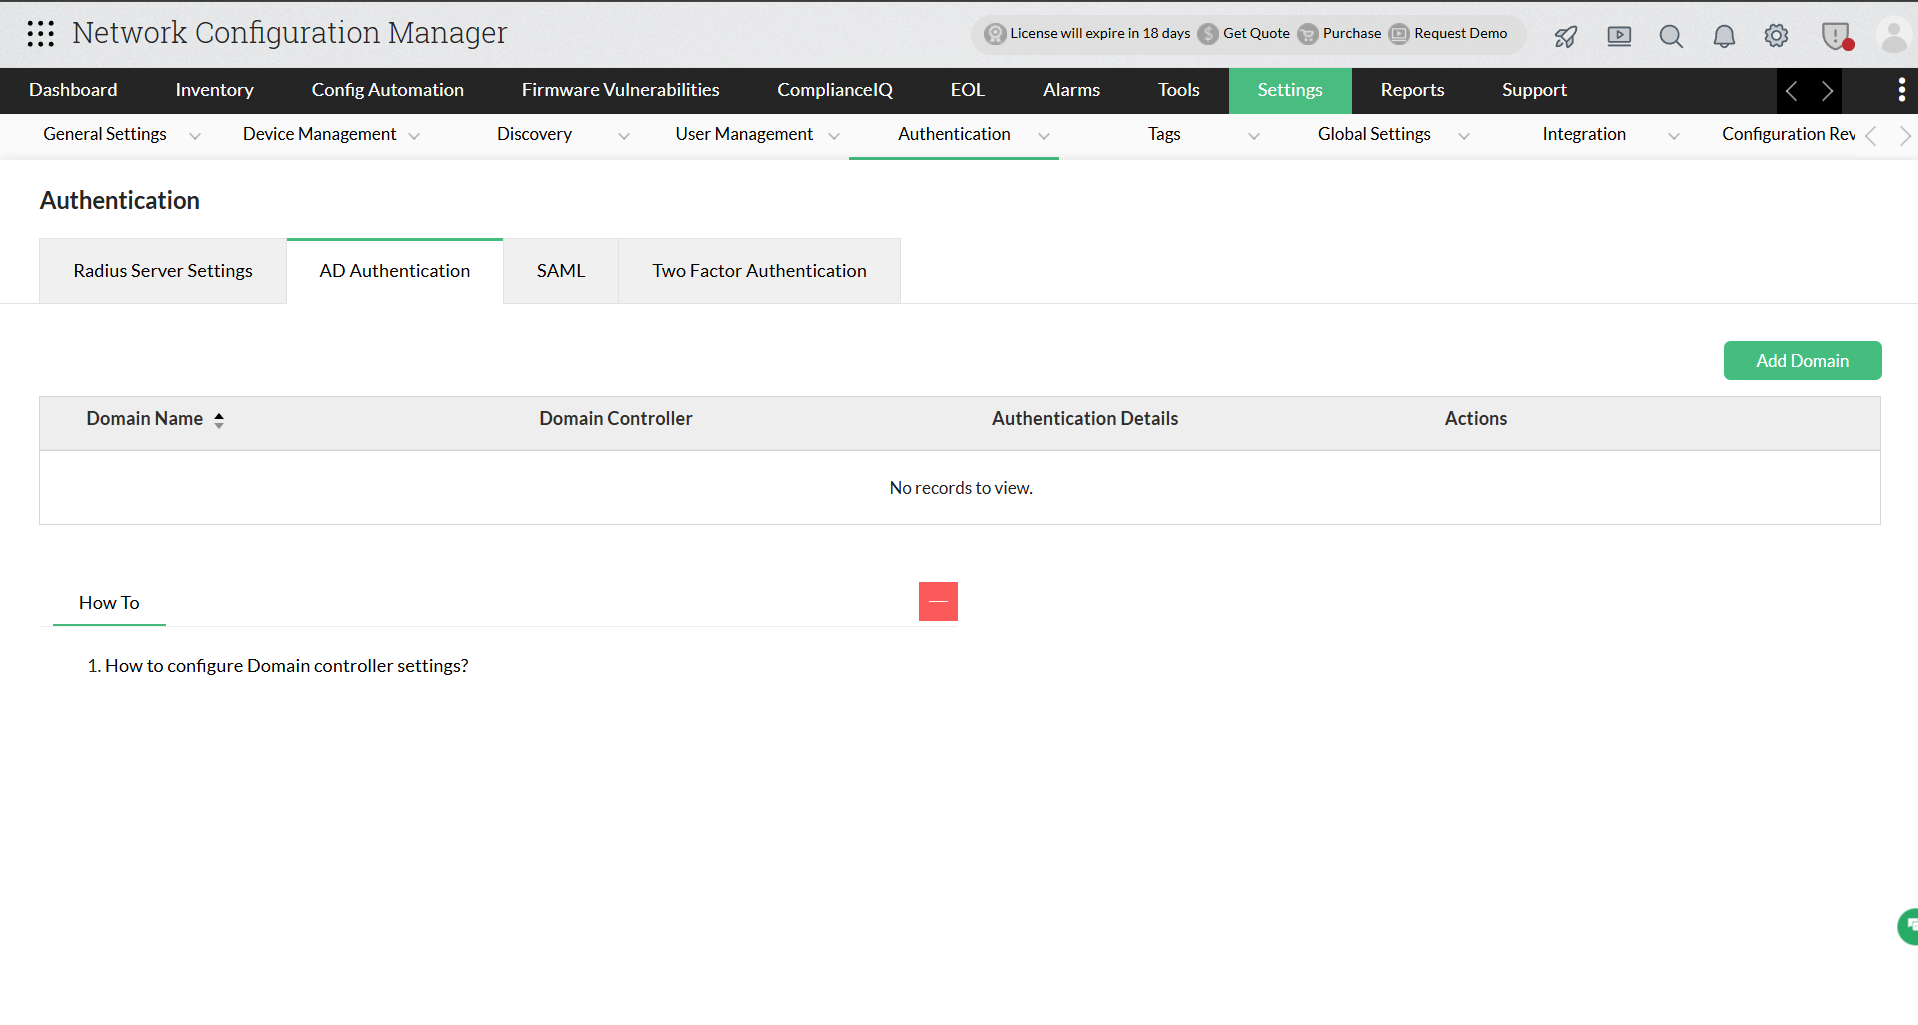
Task: Click the 'License will expire in 18 days' text
Action: coord(1100,33)
